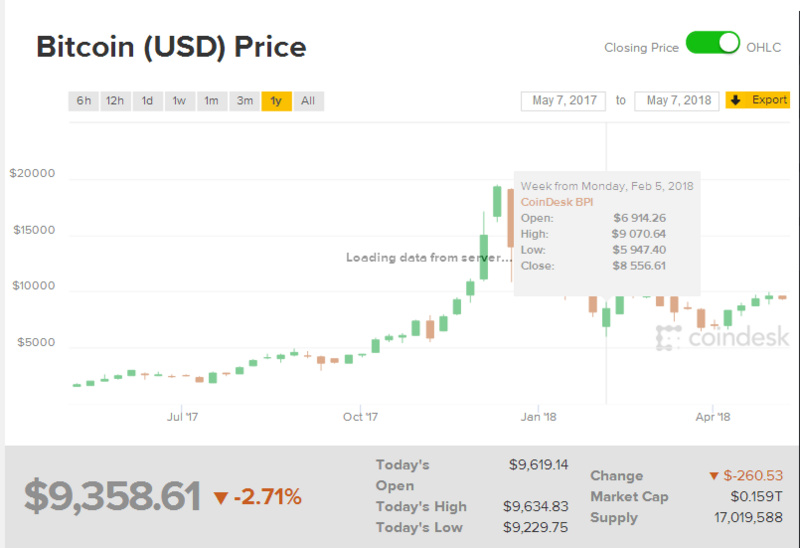Choose the 3m time range
This screenshot has width=800, height=548.
244,101
